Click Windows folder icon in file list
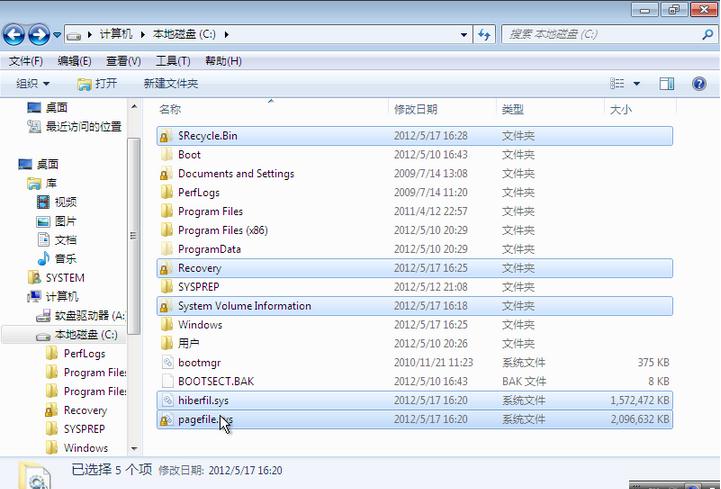The height and width of the screenshot is (489, 721). click(166, 325)
